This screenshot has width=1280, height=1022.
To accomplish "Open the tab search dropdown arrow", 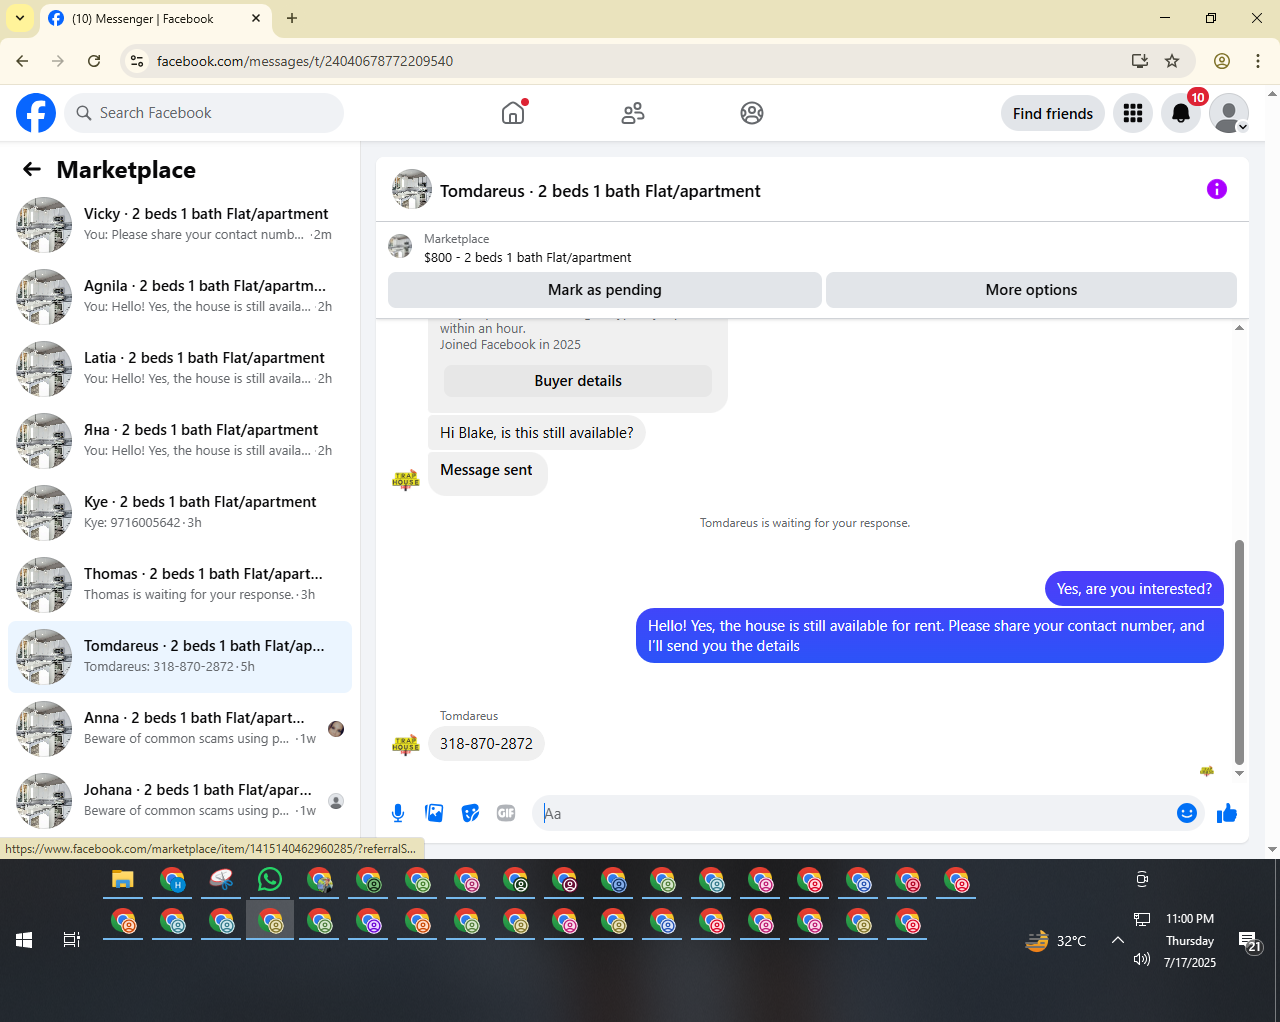I will tap(20, 18).
